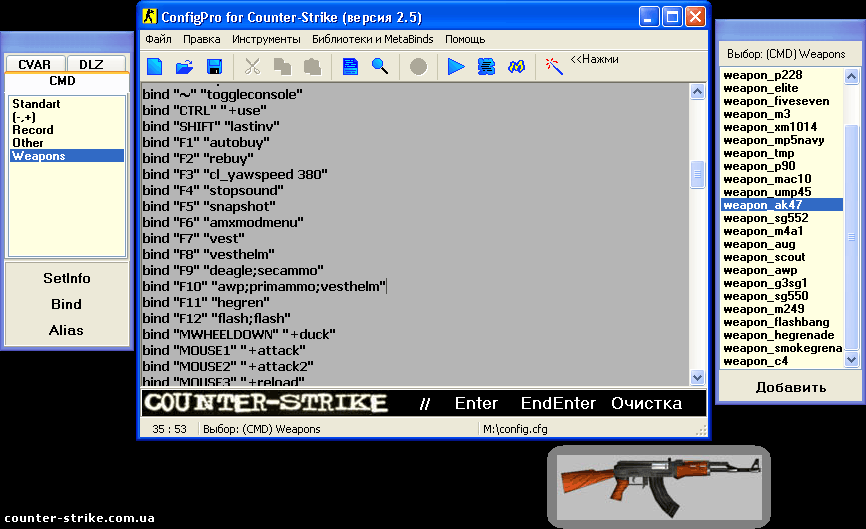Click the Bind button
Image resolution: width=866 pixels, height=529 pixels.
coord(66,304)
